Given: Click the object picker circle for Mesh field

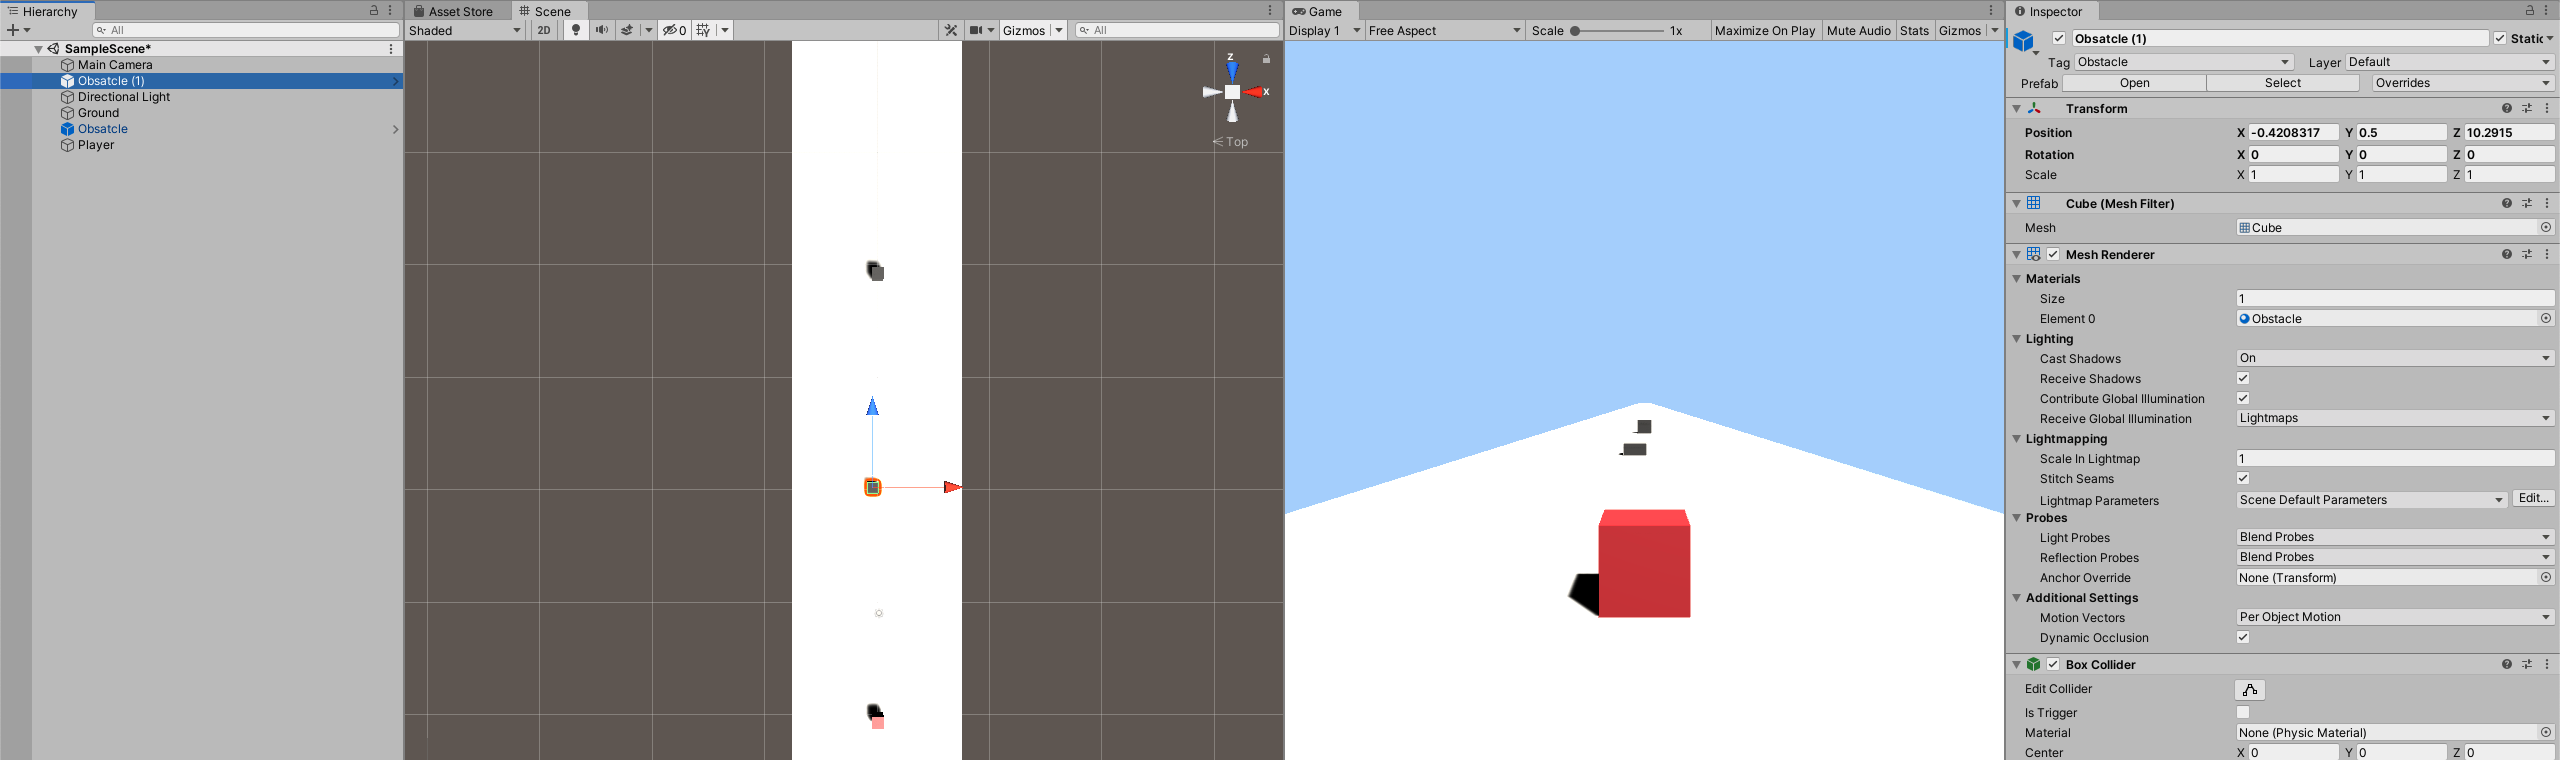Looking at the screenshot, I should pyautogui.click(x=2546, y=227).
